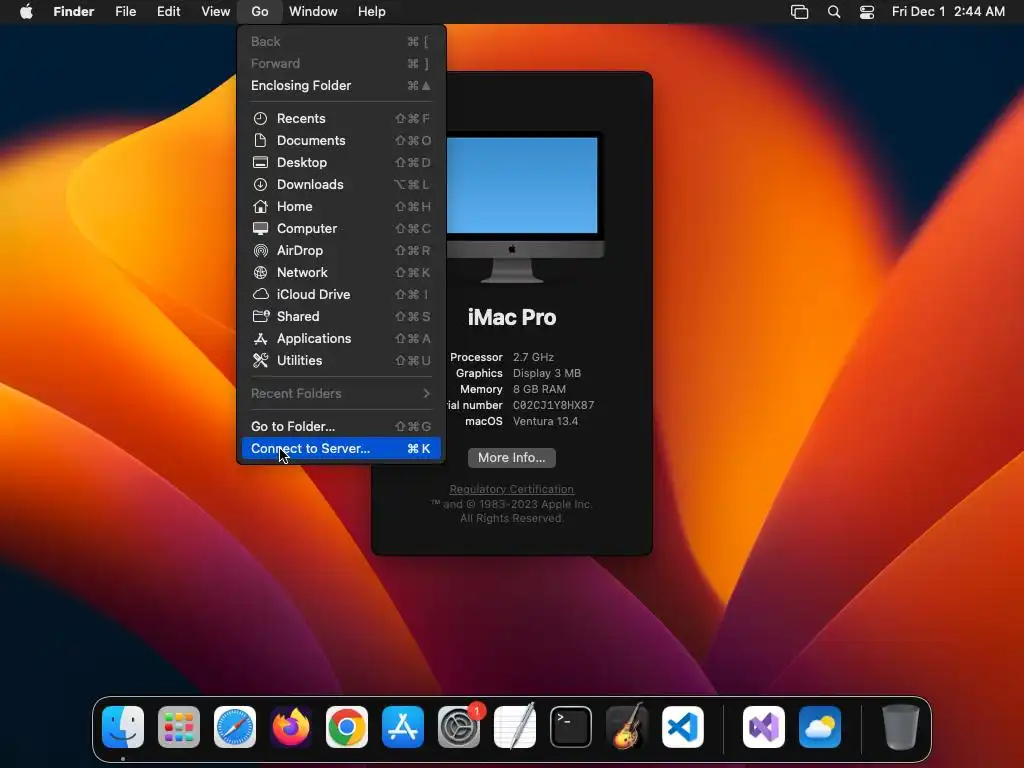The height and width of the screenshot is (768, 1024).
Task: Choose Network in the Go menu
Action: pyautogui.click(x=341, y=272)
